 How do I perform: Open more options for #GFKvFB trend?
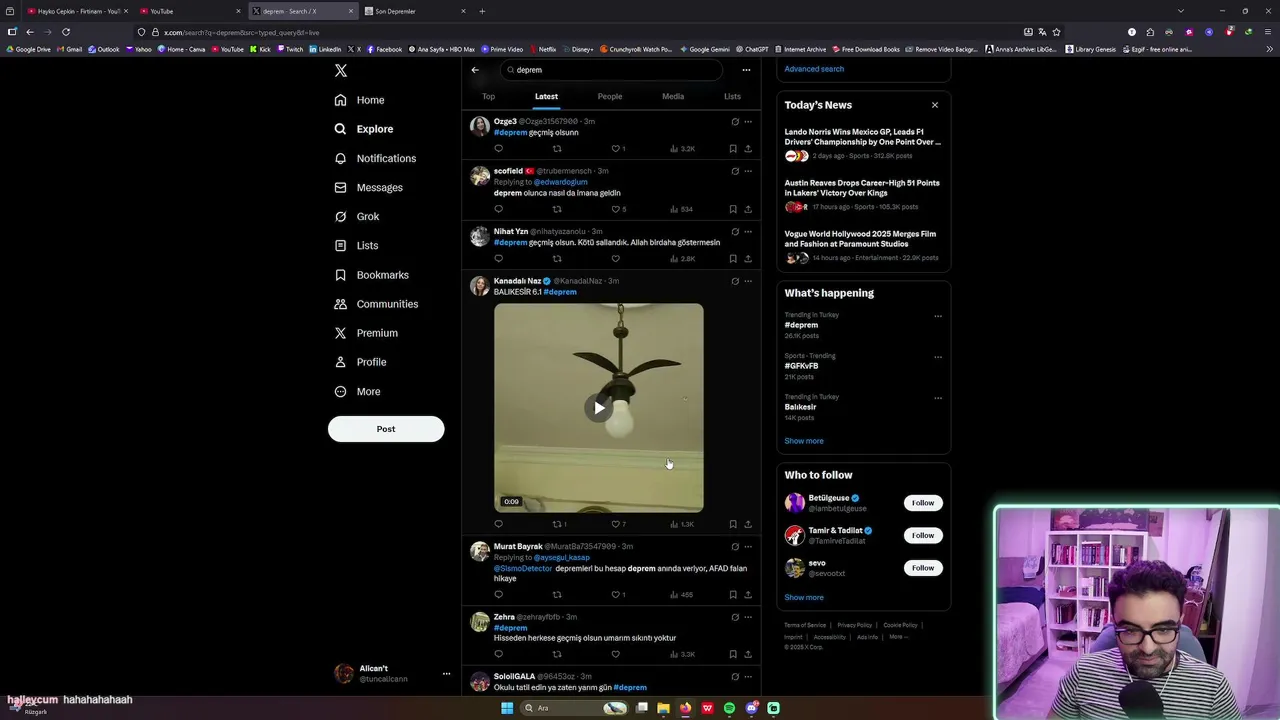click(x=938, y=357)
